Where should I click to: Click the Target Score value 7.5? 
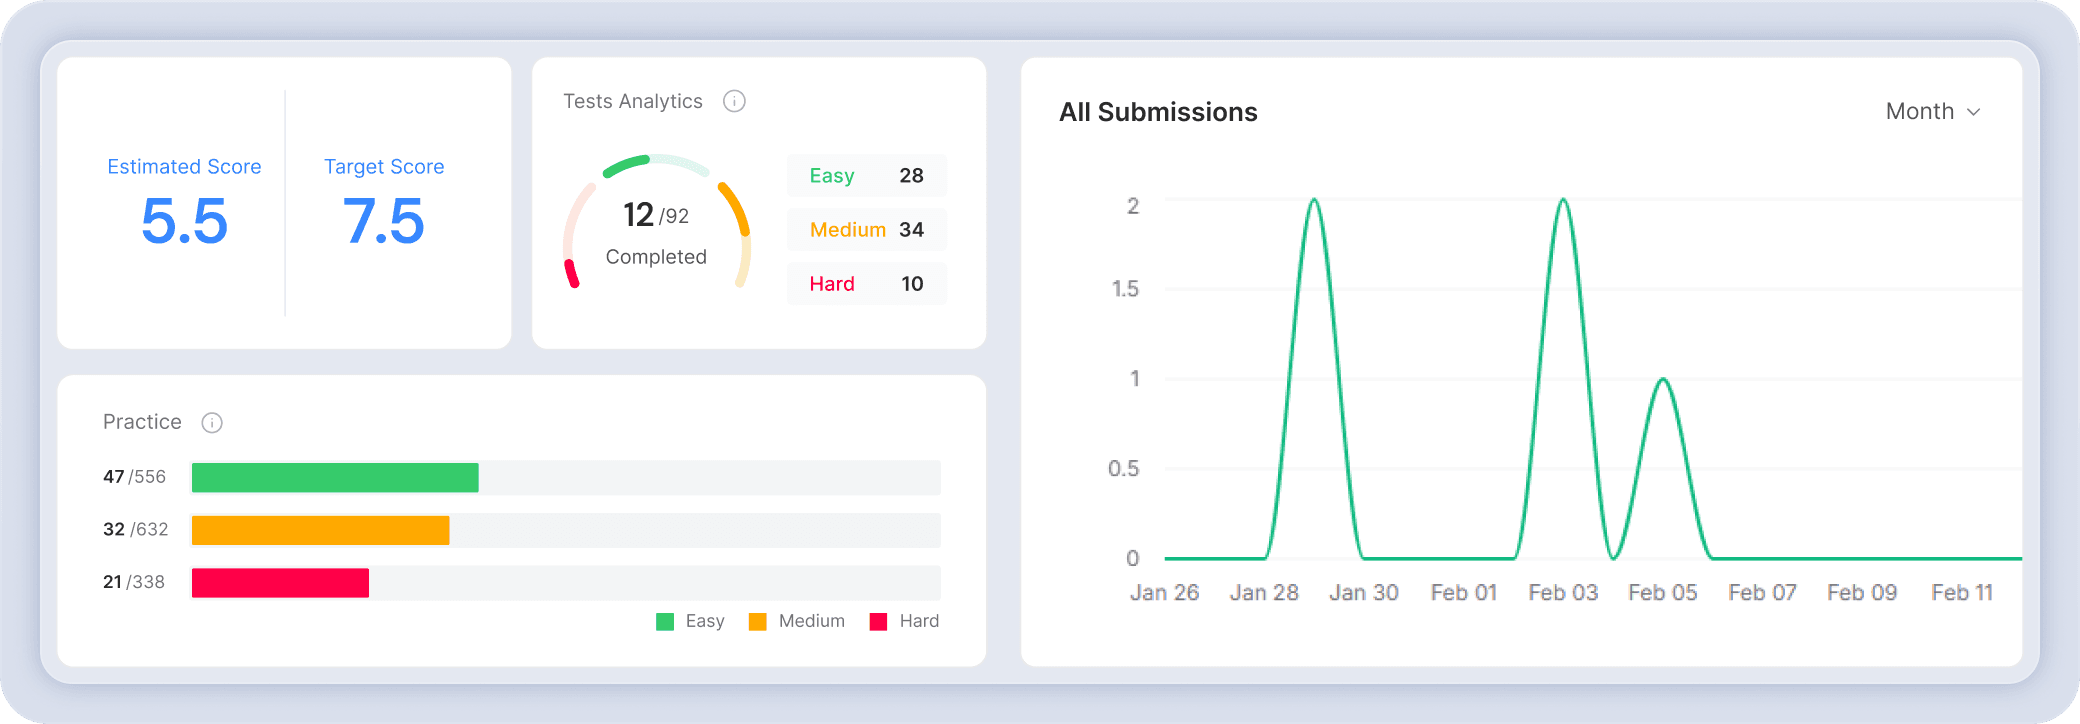click(x=384, y=221)
